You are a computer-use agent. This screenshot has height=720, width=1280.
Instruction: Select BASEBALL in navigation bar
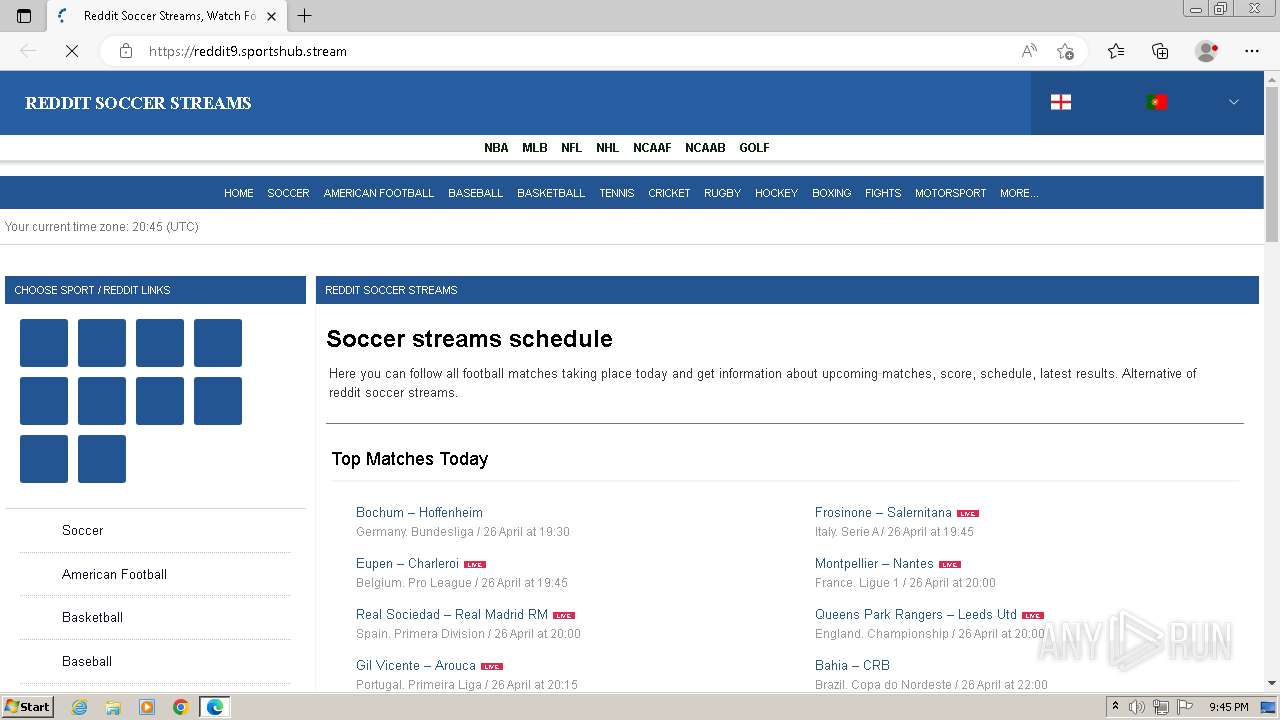click(475, 193)
